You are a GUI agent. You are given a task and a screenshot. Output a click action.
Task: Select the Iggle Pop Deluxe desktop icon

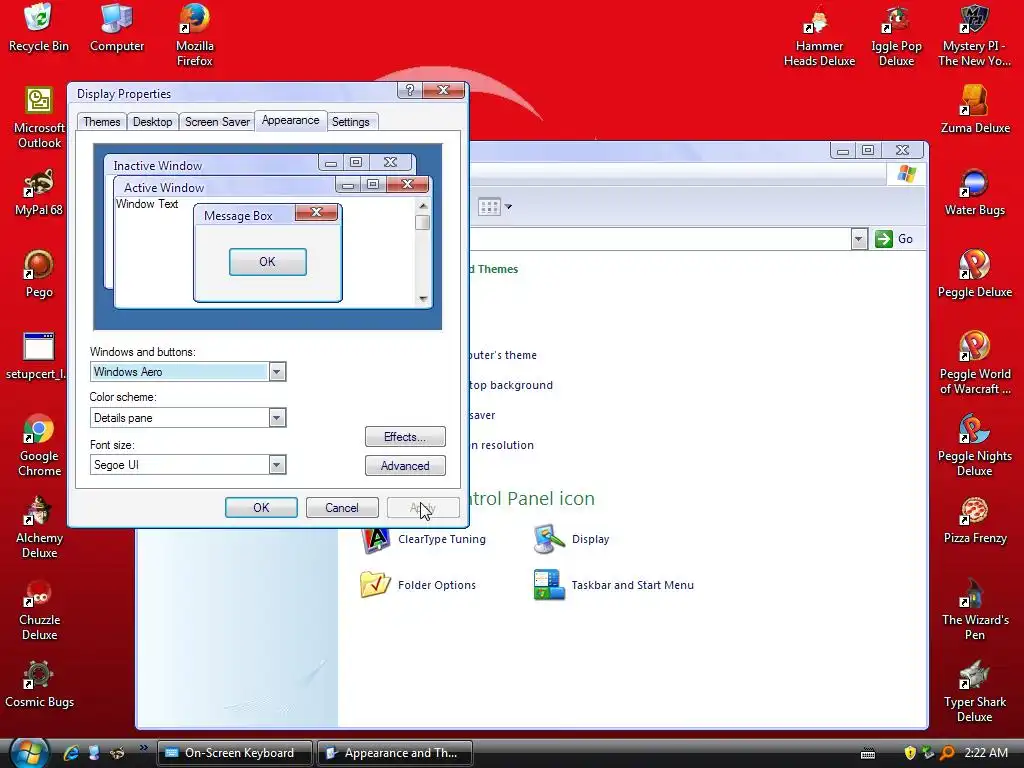[896, 35]
